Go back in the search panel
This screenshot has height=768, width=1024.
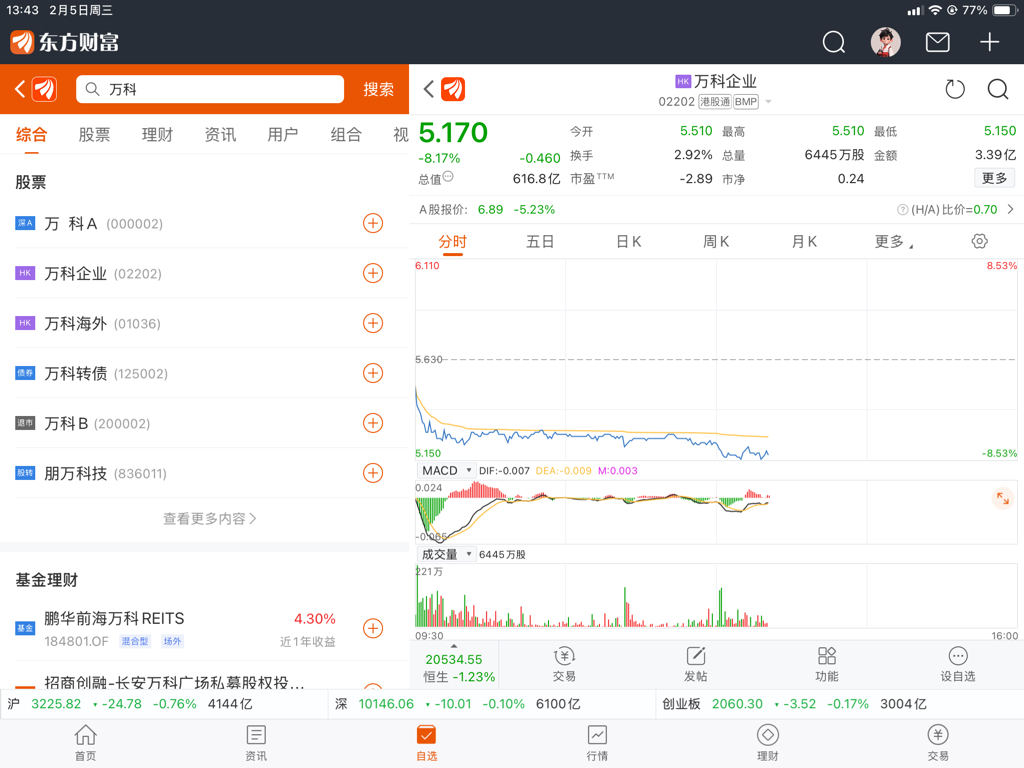coord(20,89)
